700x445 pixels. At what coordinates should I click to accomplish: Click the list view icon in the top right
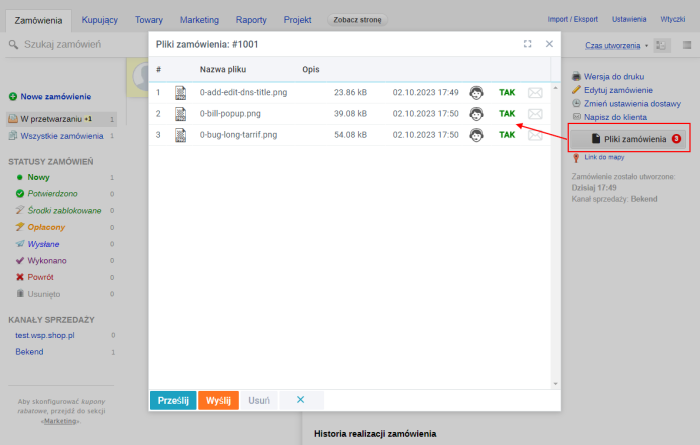[x=687, y=45]
